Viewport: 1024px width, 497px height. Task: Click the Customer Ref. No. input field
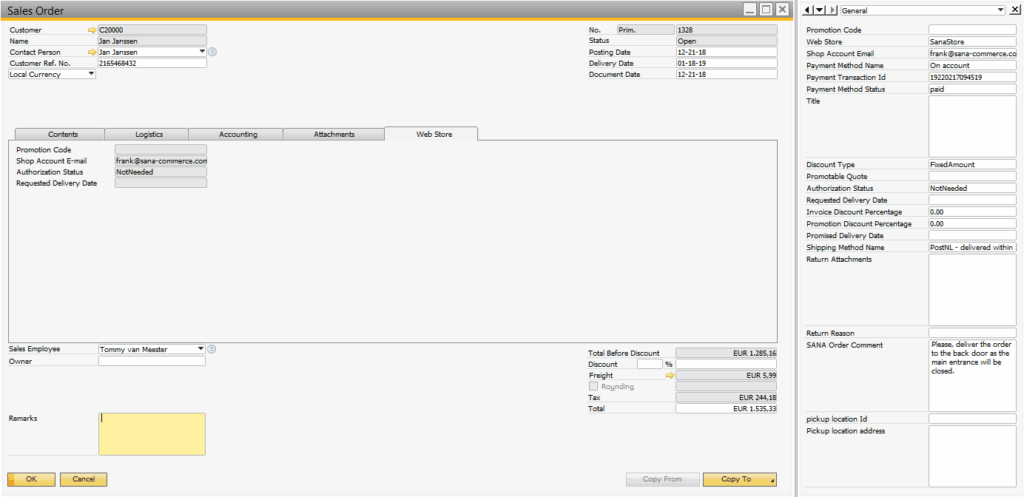pos(152,63)
